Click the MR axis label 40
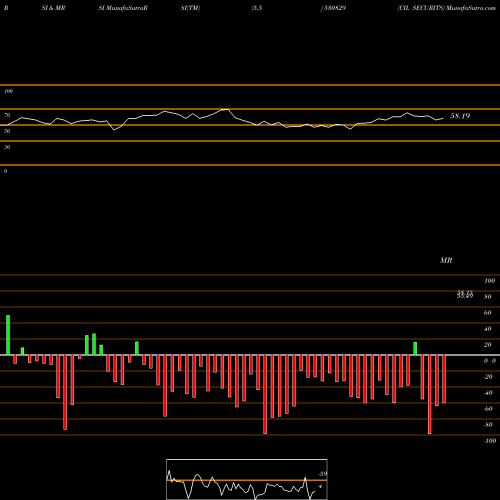The width and height of the screenshot is (500, 500). pyautogui.click(x=488, y=329)
